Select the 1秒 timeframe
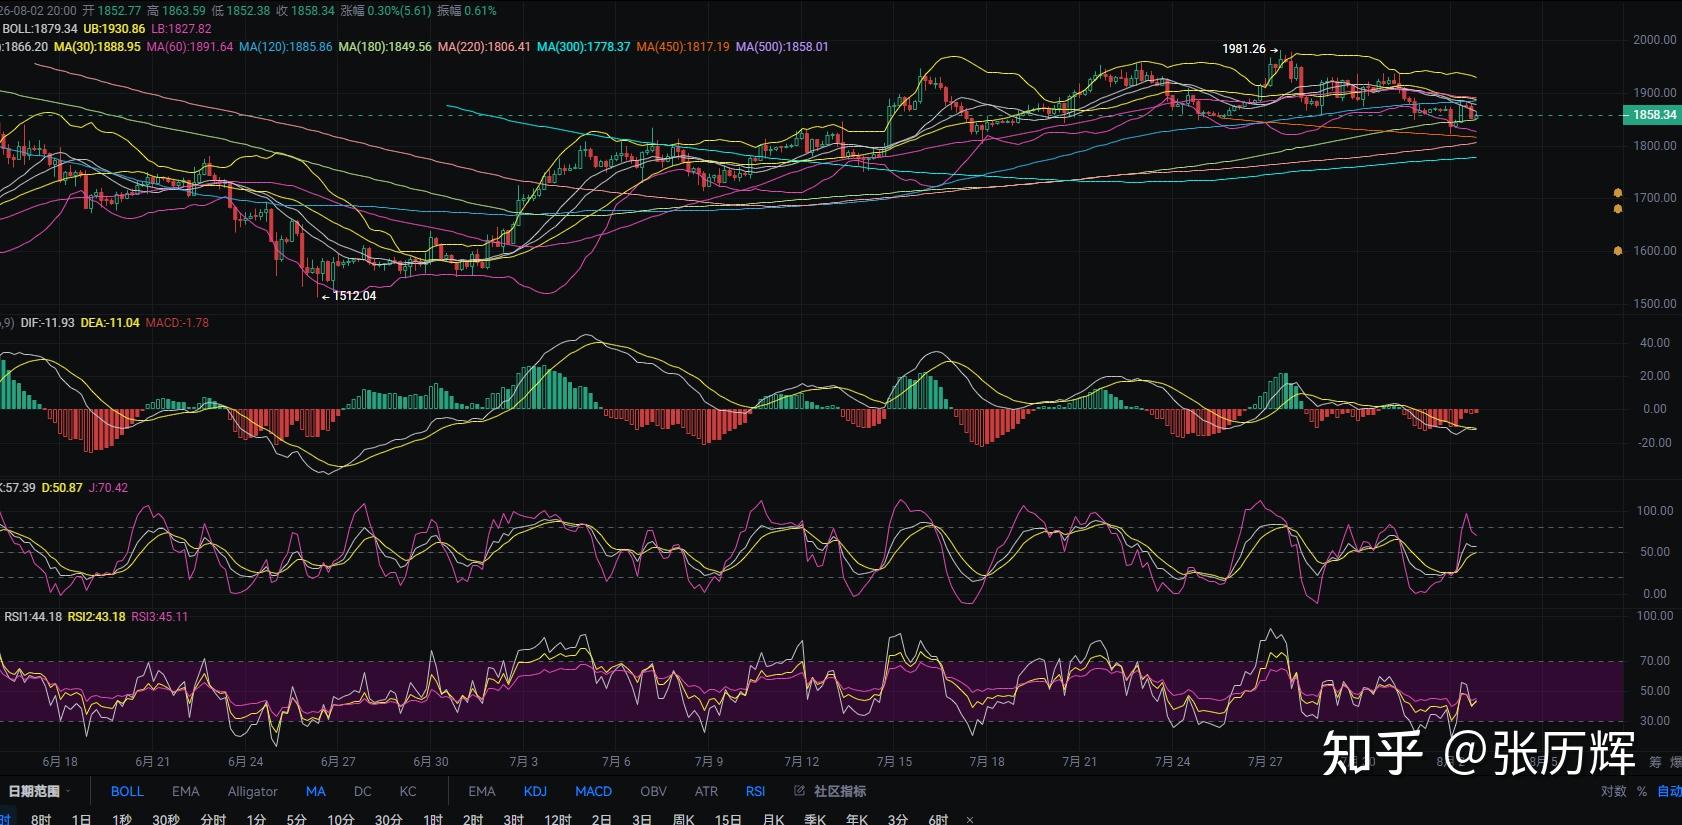 (122, 819)
